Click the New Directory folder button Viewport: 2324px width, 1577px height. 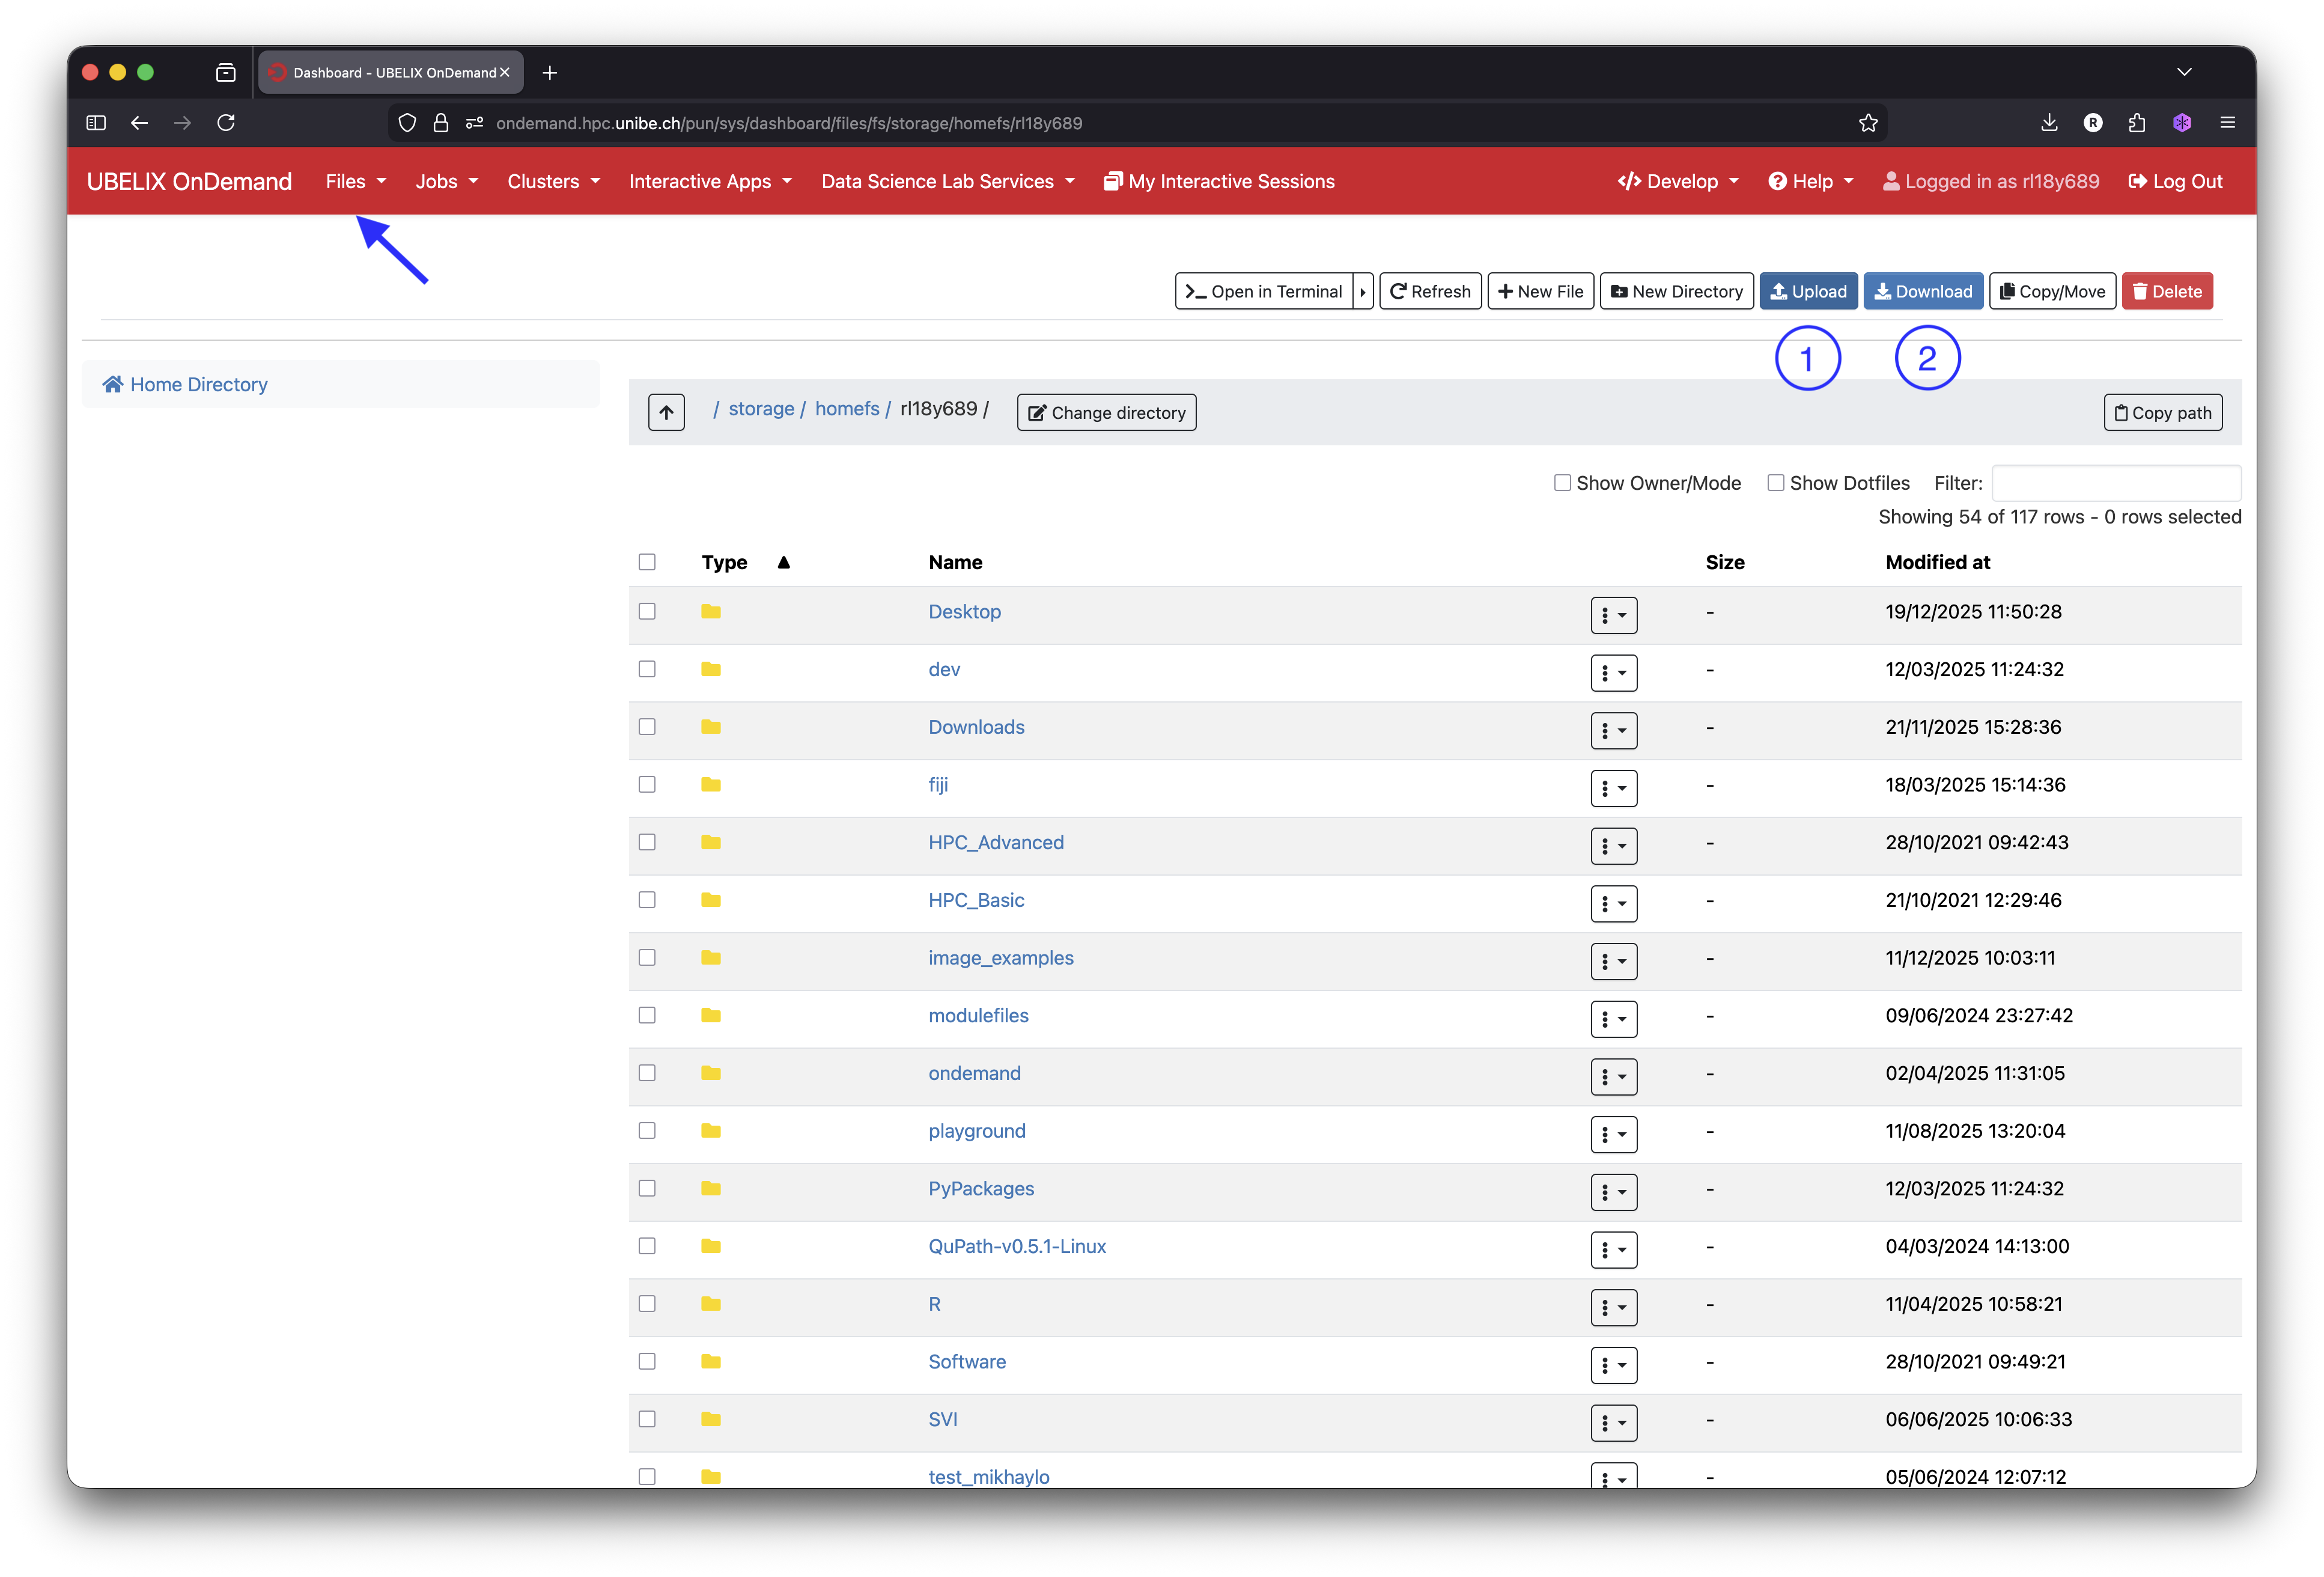(x=1676, y=291)
